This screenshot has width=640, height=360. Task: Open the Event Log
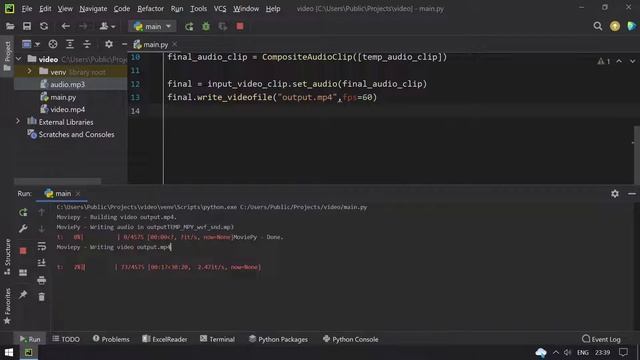tap(601, 339)
